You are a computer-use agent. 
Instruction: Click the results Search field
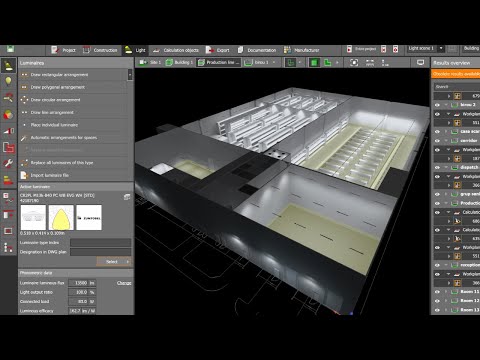[x=457, y=87]
